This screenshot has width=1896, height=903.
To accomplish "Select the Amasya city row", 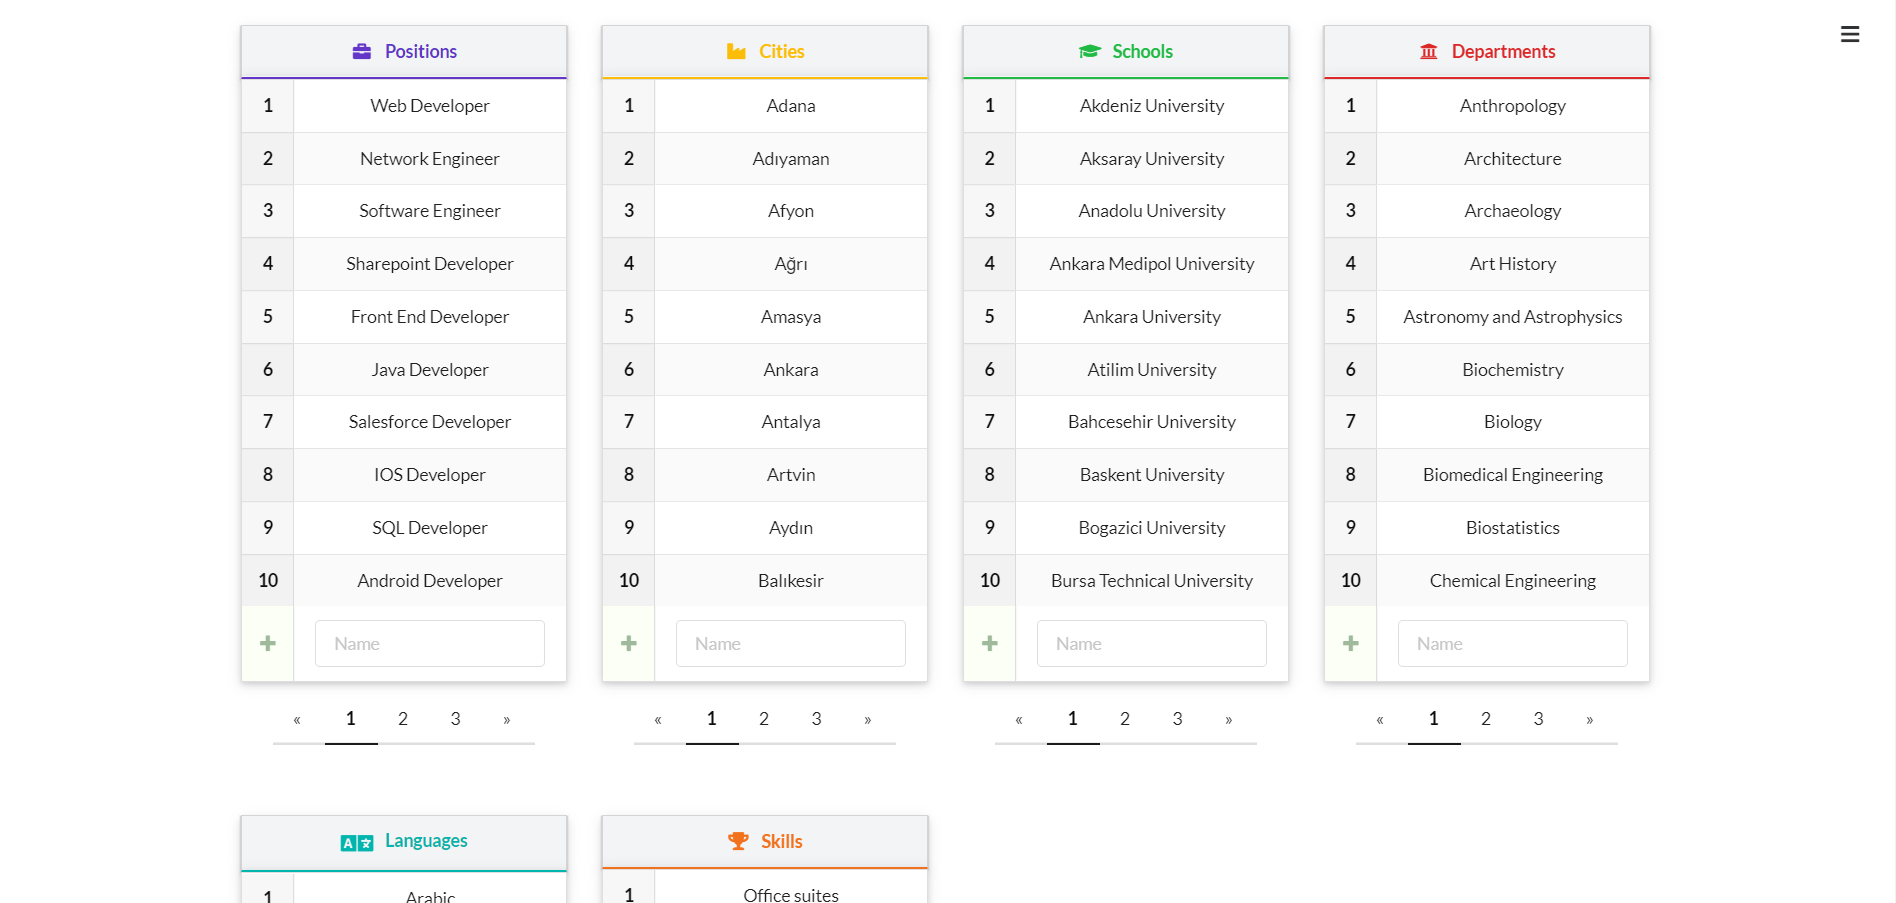I will (765, 317).
